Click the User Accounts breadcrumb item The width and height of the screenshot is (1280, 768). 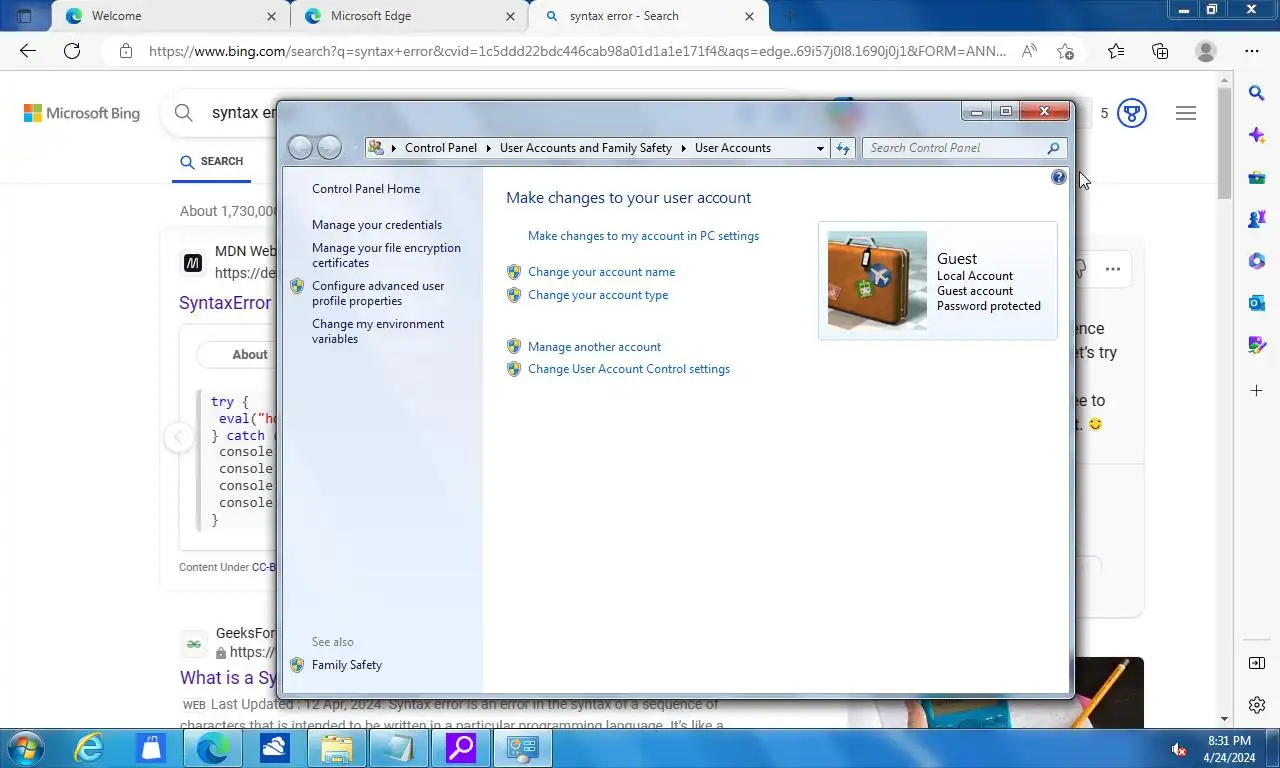[733, 148]
